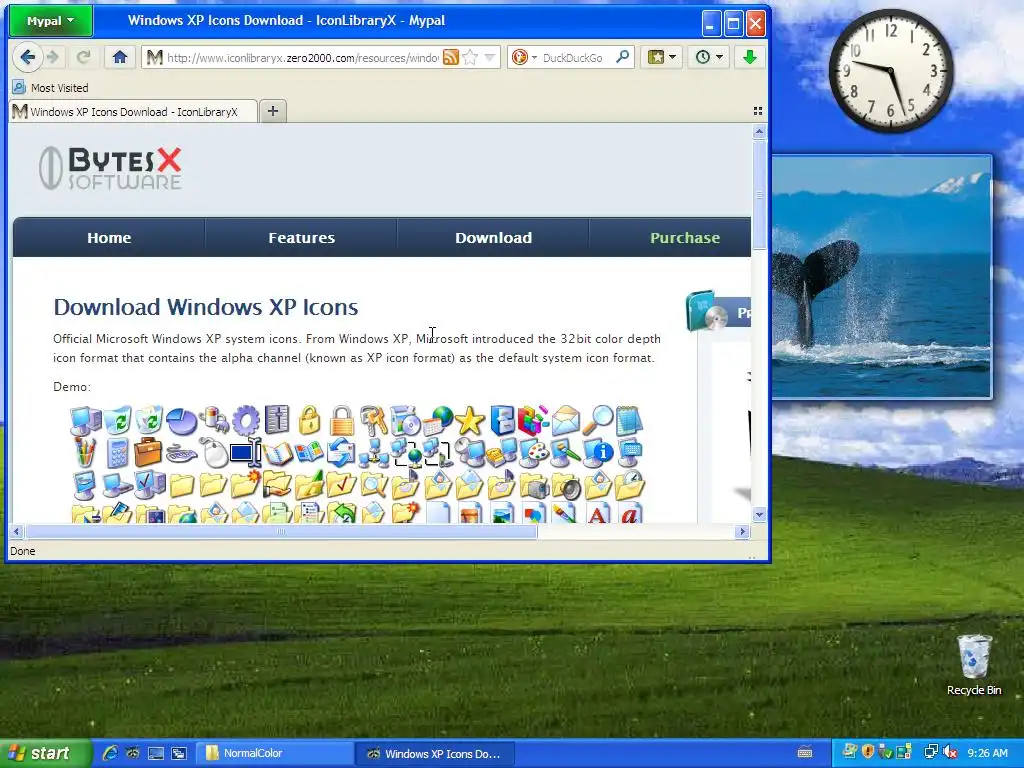Click the keys demo icon
This screenshot has width=1024, height=768.
374,421
